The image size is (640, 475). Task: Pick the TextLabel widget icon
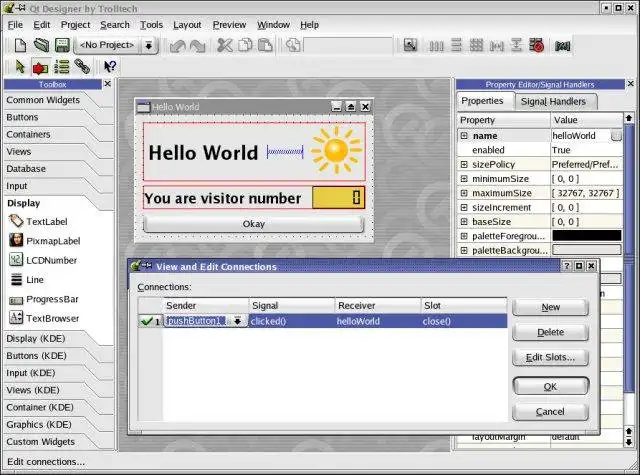pos(16,221)
